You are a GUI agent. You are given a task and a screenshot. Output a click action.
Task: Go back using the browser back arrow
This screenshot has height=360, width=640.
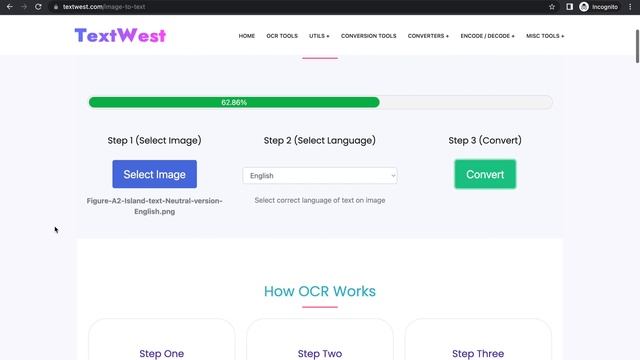[x=9, y=7]
